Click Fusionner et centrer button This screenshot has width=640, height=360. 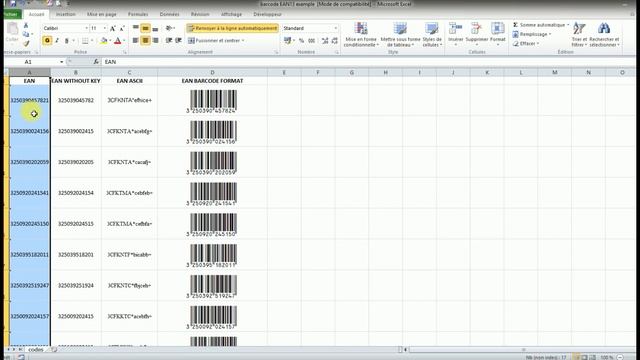tap(216, 40)
